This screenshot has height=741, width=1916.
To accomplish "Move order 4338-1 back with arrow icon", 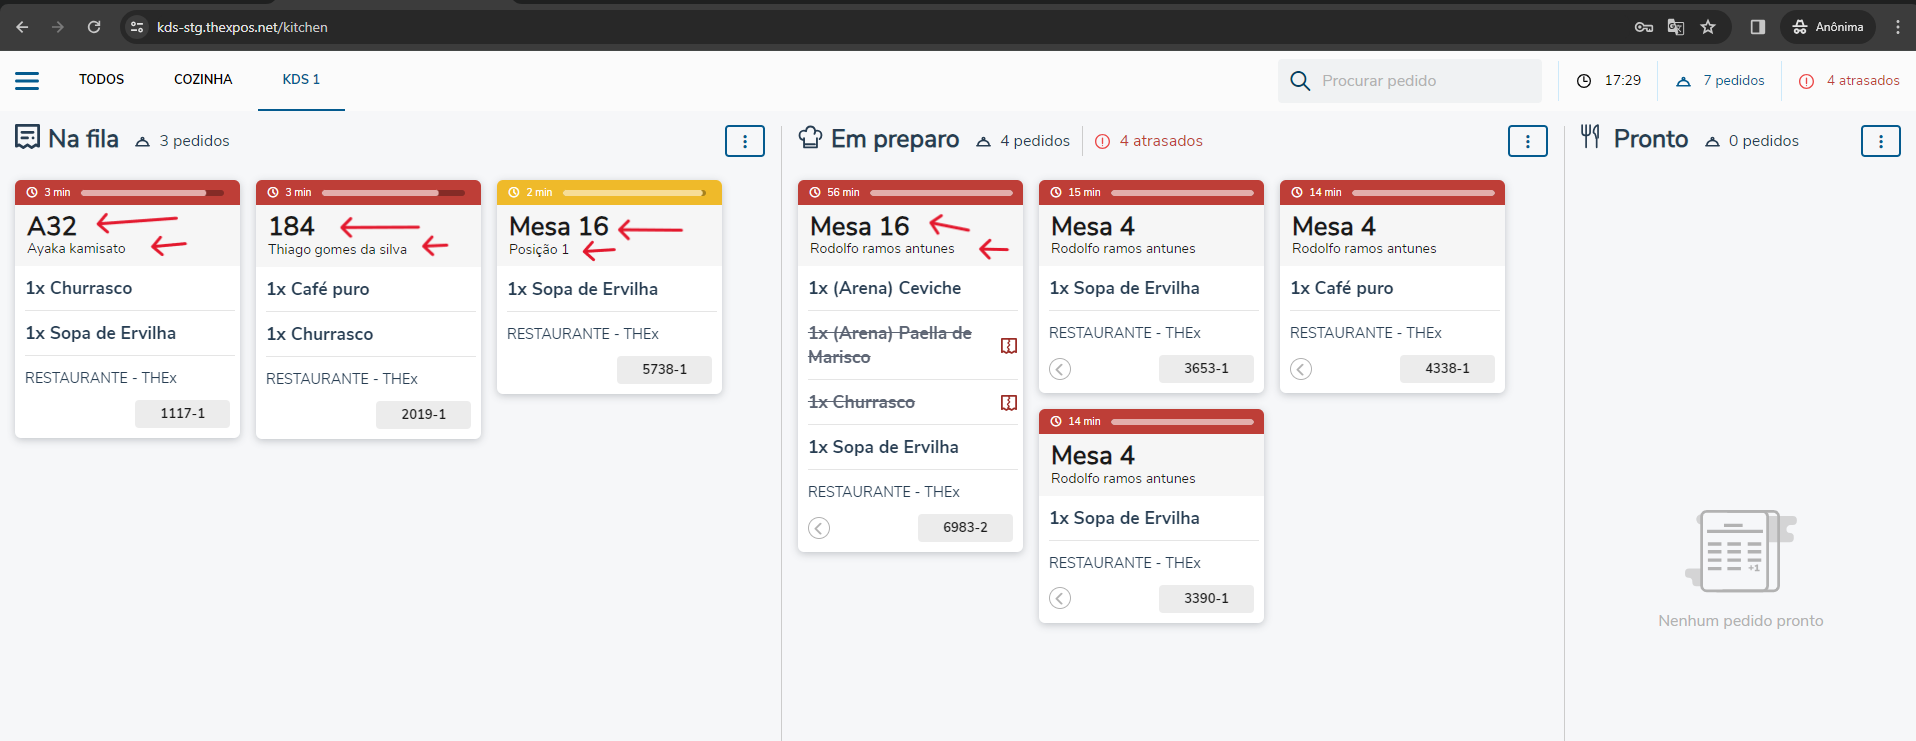I will pyautogui.click(x=1301, y=369).
